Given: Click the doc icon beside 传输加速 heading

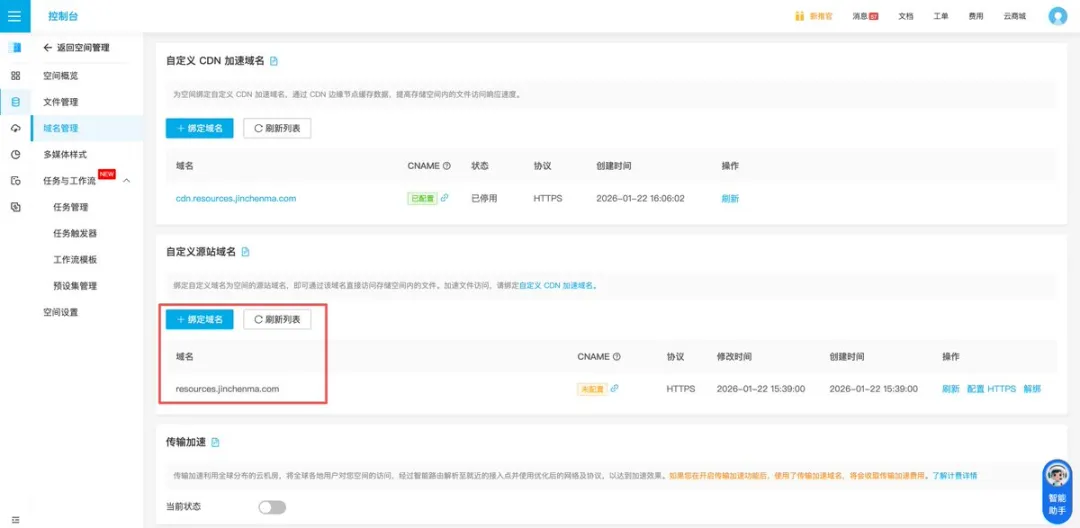Looking at the screenshot, I should [215, 442].
